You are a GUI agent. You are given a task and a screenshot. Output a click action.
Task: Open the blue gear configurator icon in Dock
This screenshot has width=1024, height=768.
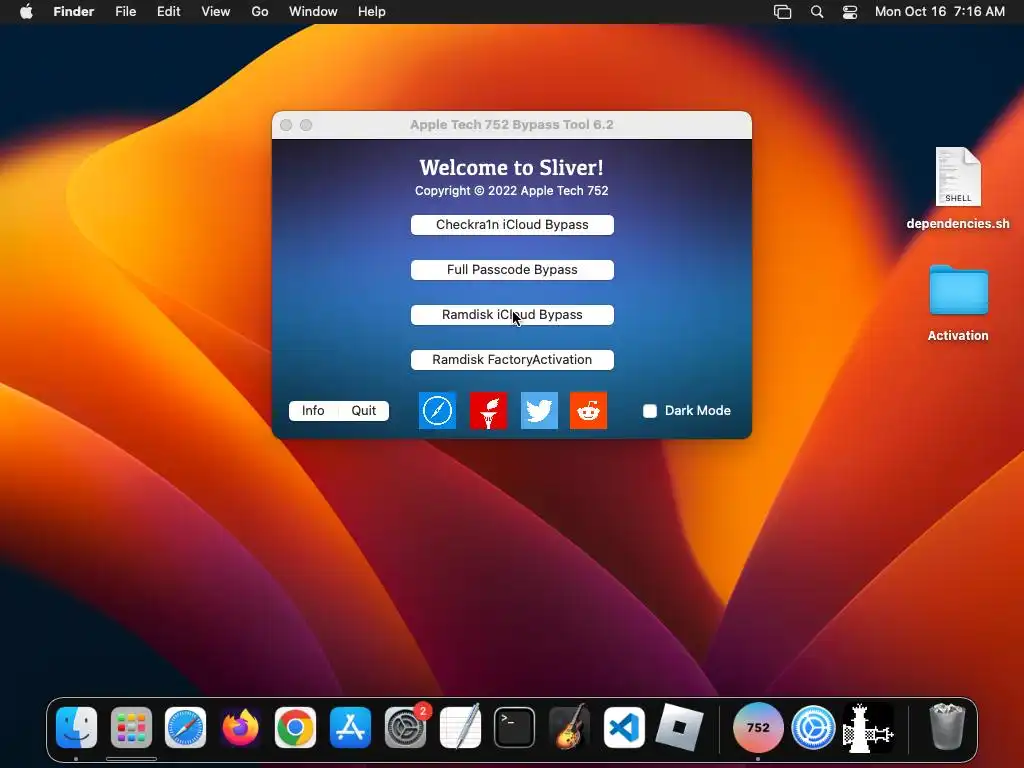[813, 728]
